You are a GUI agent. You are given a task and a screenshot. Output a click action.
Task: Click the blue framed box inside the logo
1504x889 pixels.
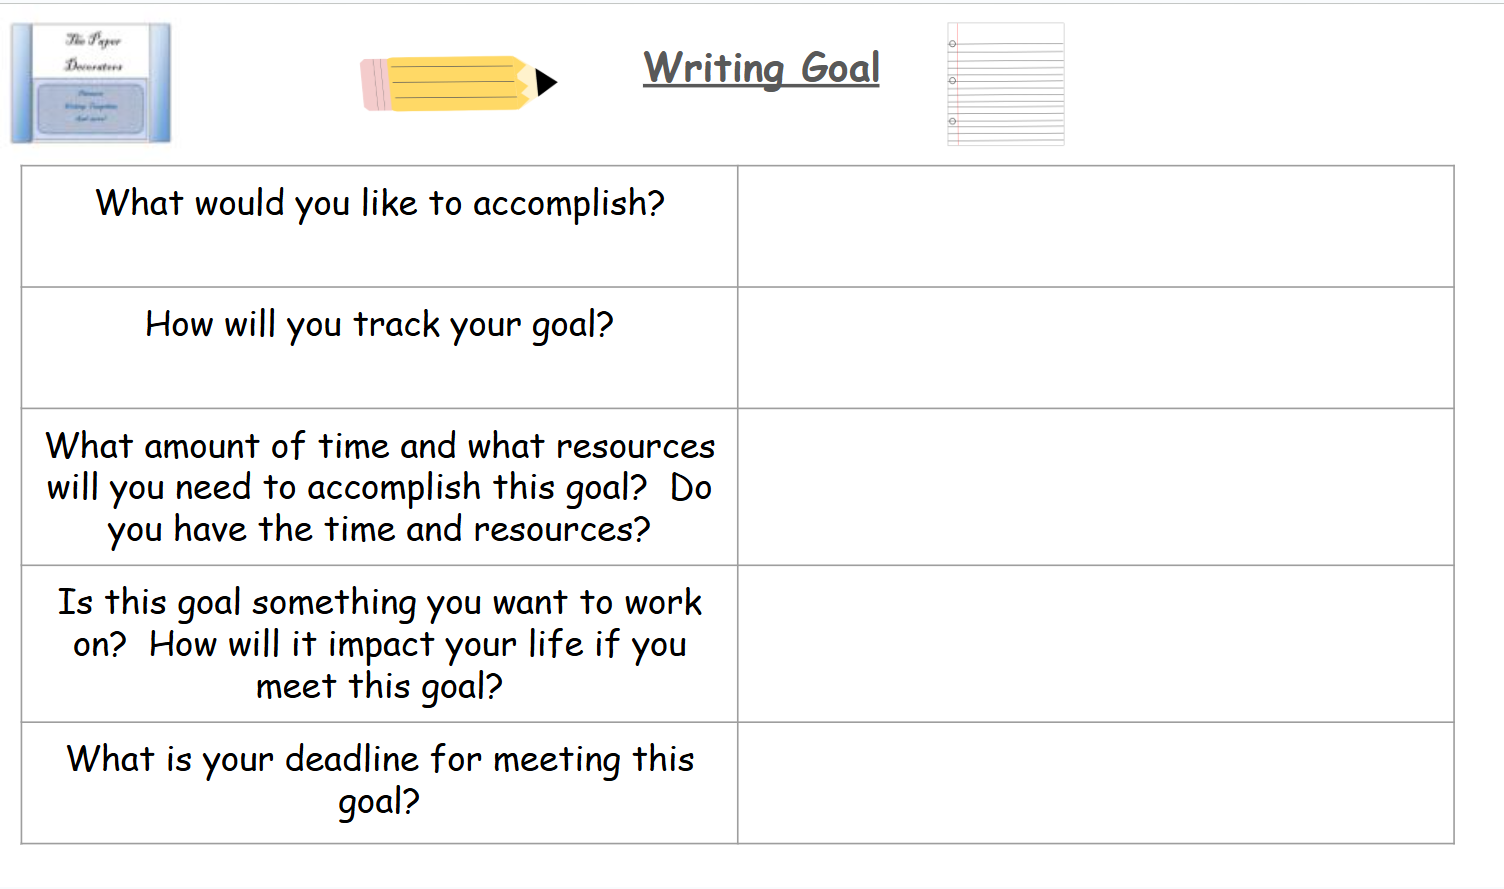point(90,108)
